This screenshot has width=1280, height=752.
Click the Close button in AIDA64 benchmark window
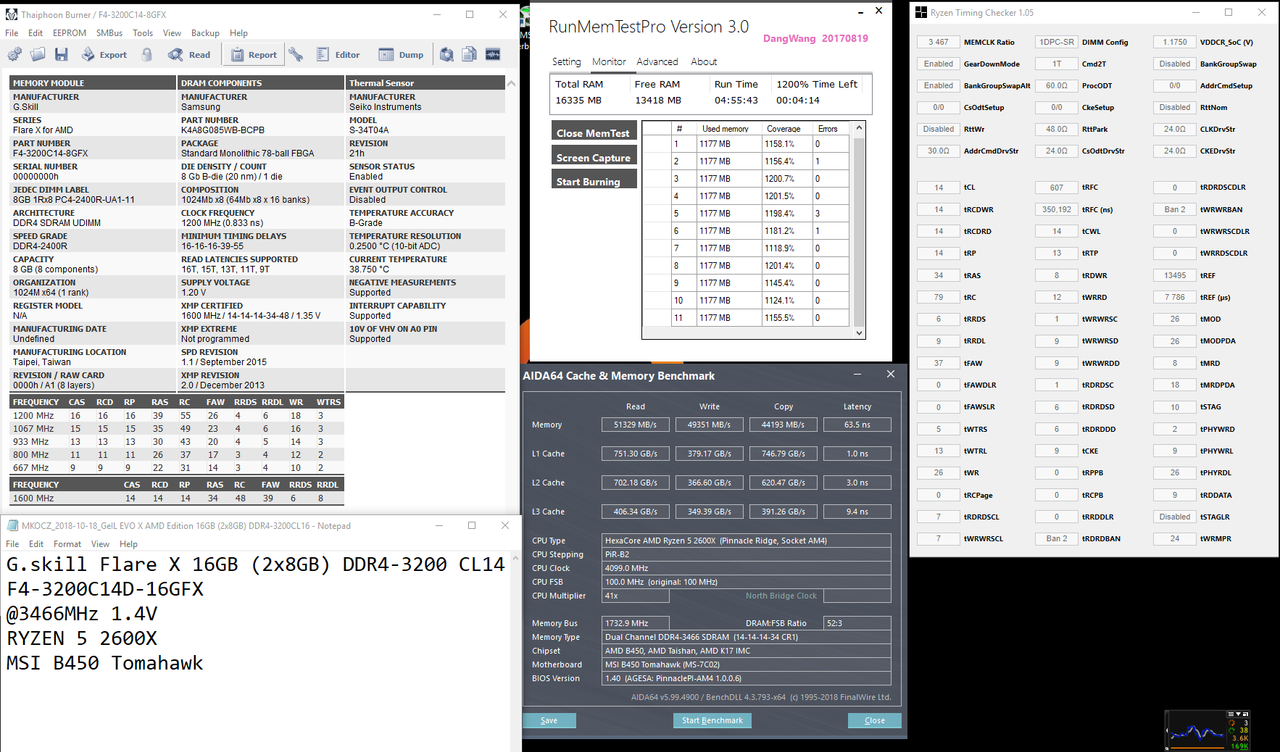(874, 720)
